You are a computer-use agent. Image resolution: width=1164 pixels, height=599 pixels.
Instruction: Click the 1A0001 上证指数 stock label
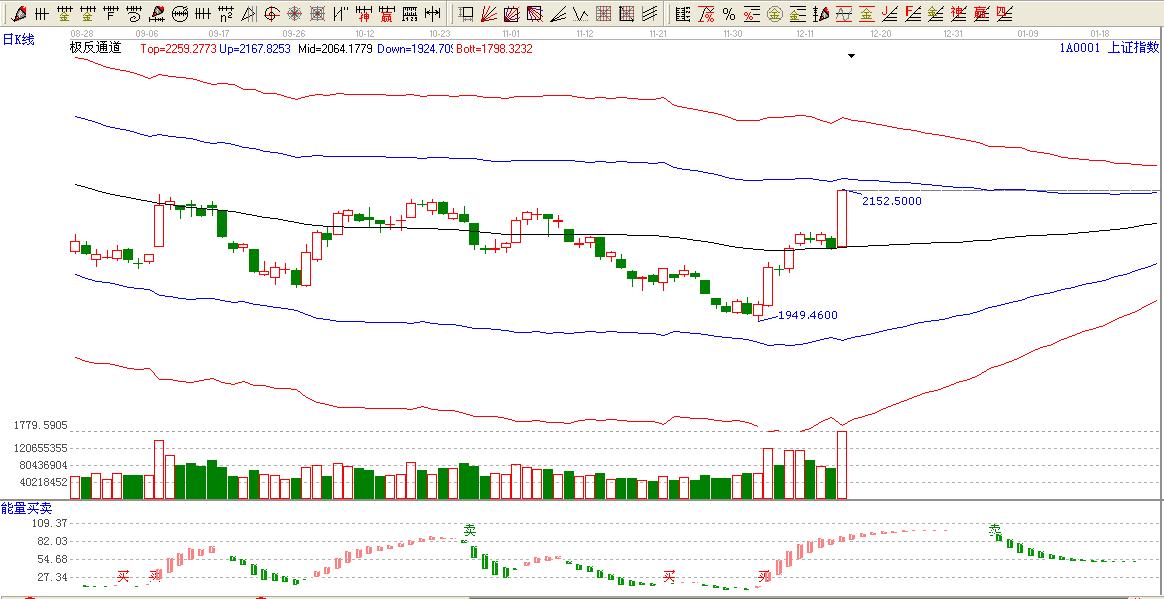(1108, 48)
